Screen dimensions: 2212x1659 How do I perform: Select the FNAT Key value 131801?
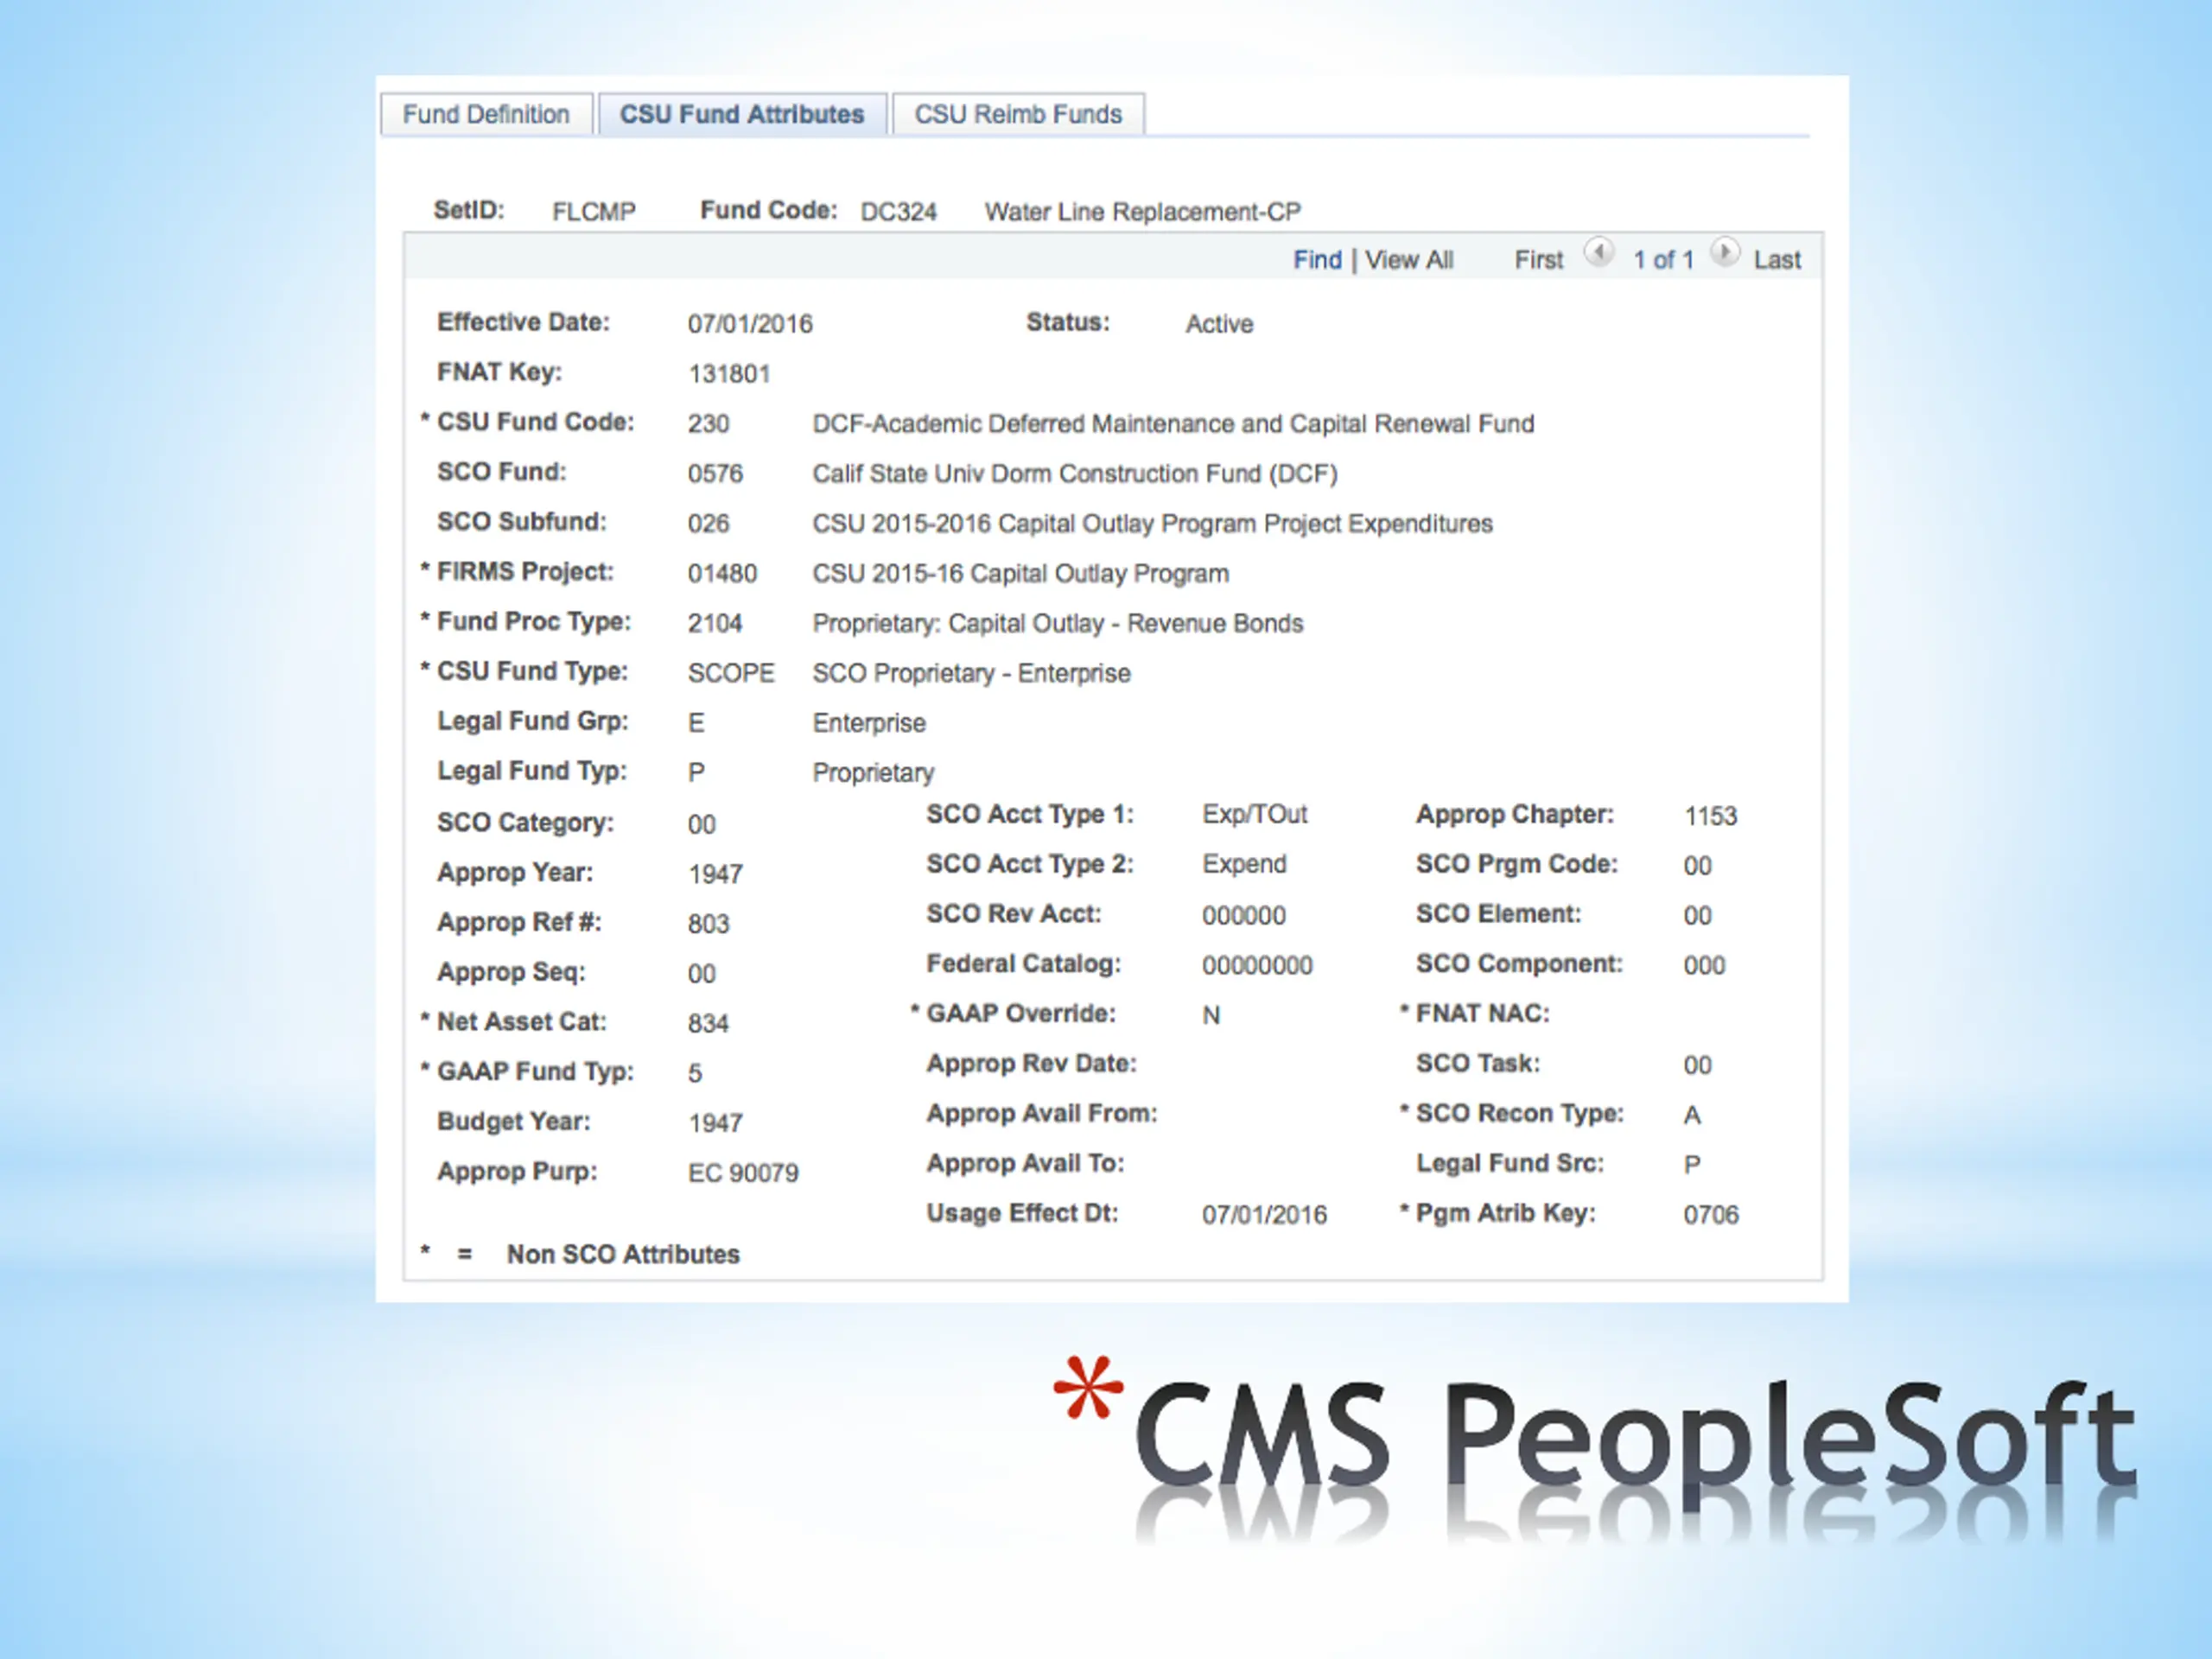coord(729,374)
